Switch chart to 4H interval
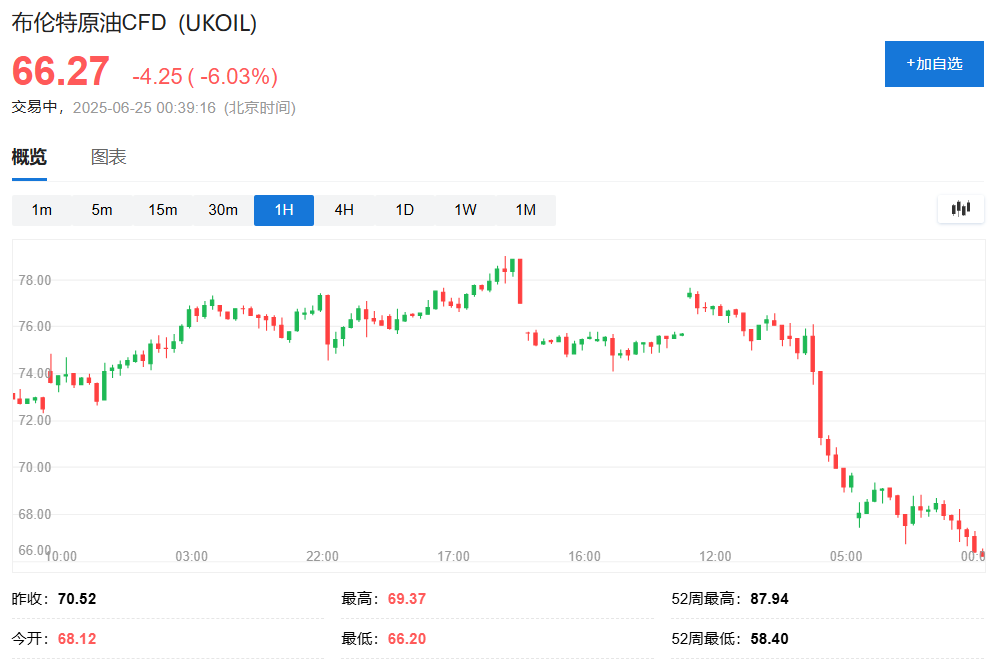This screenshot has height=671, width=1003. click(x=344, y=210)
